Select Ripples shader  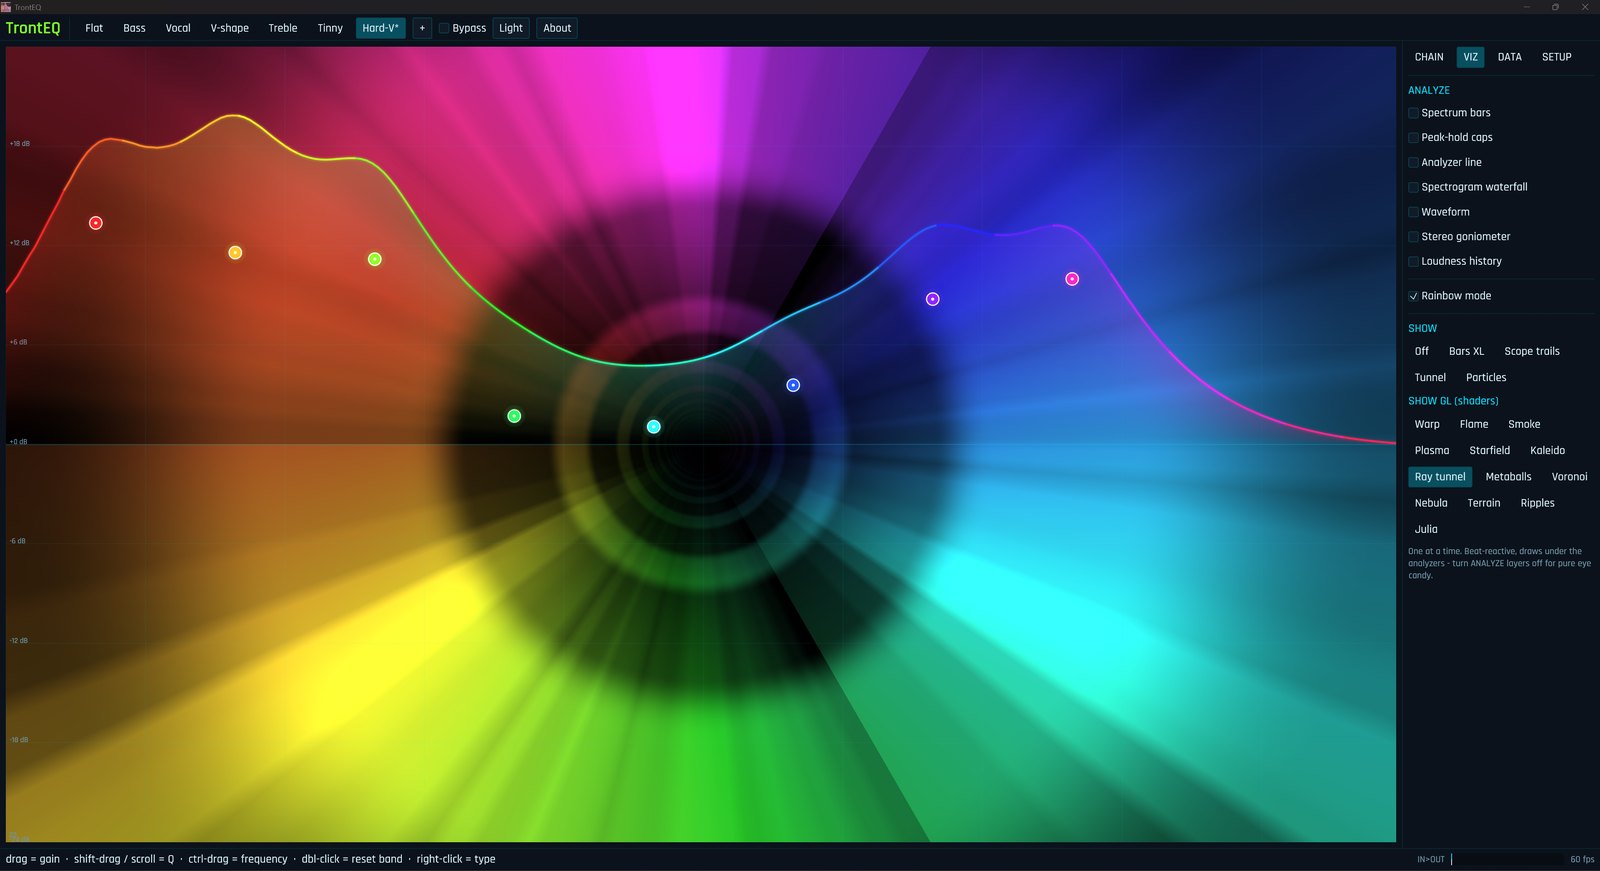click(x=1537, y=503)
